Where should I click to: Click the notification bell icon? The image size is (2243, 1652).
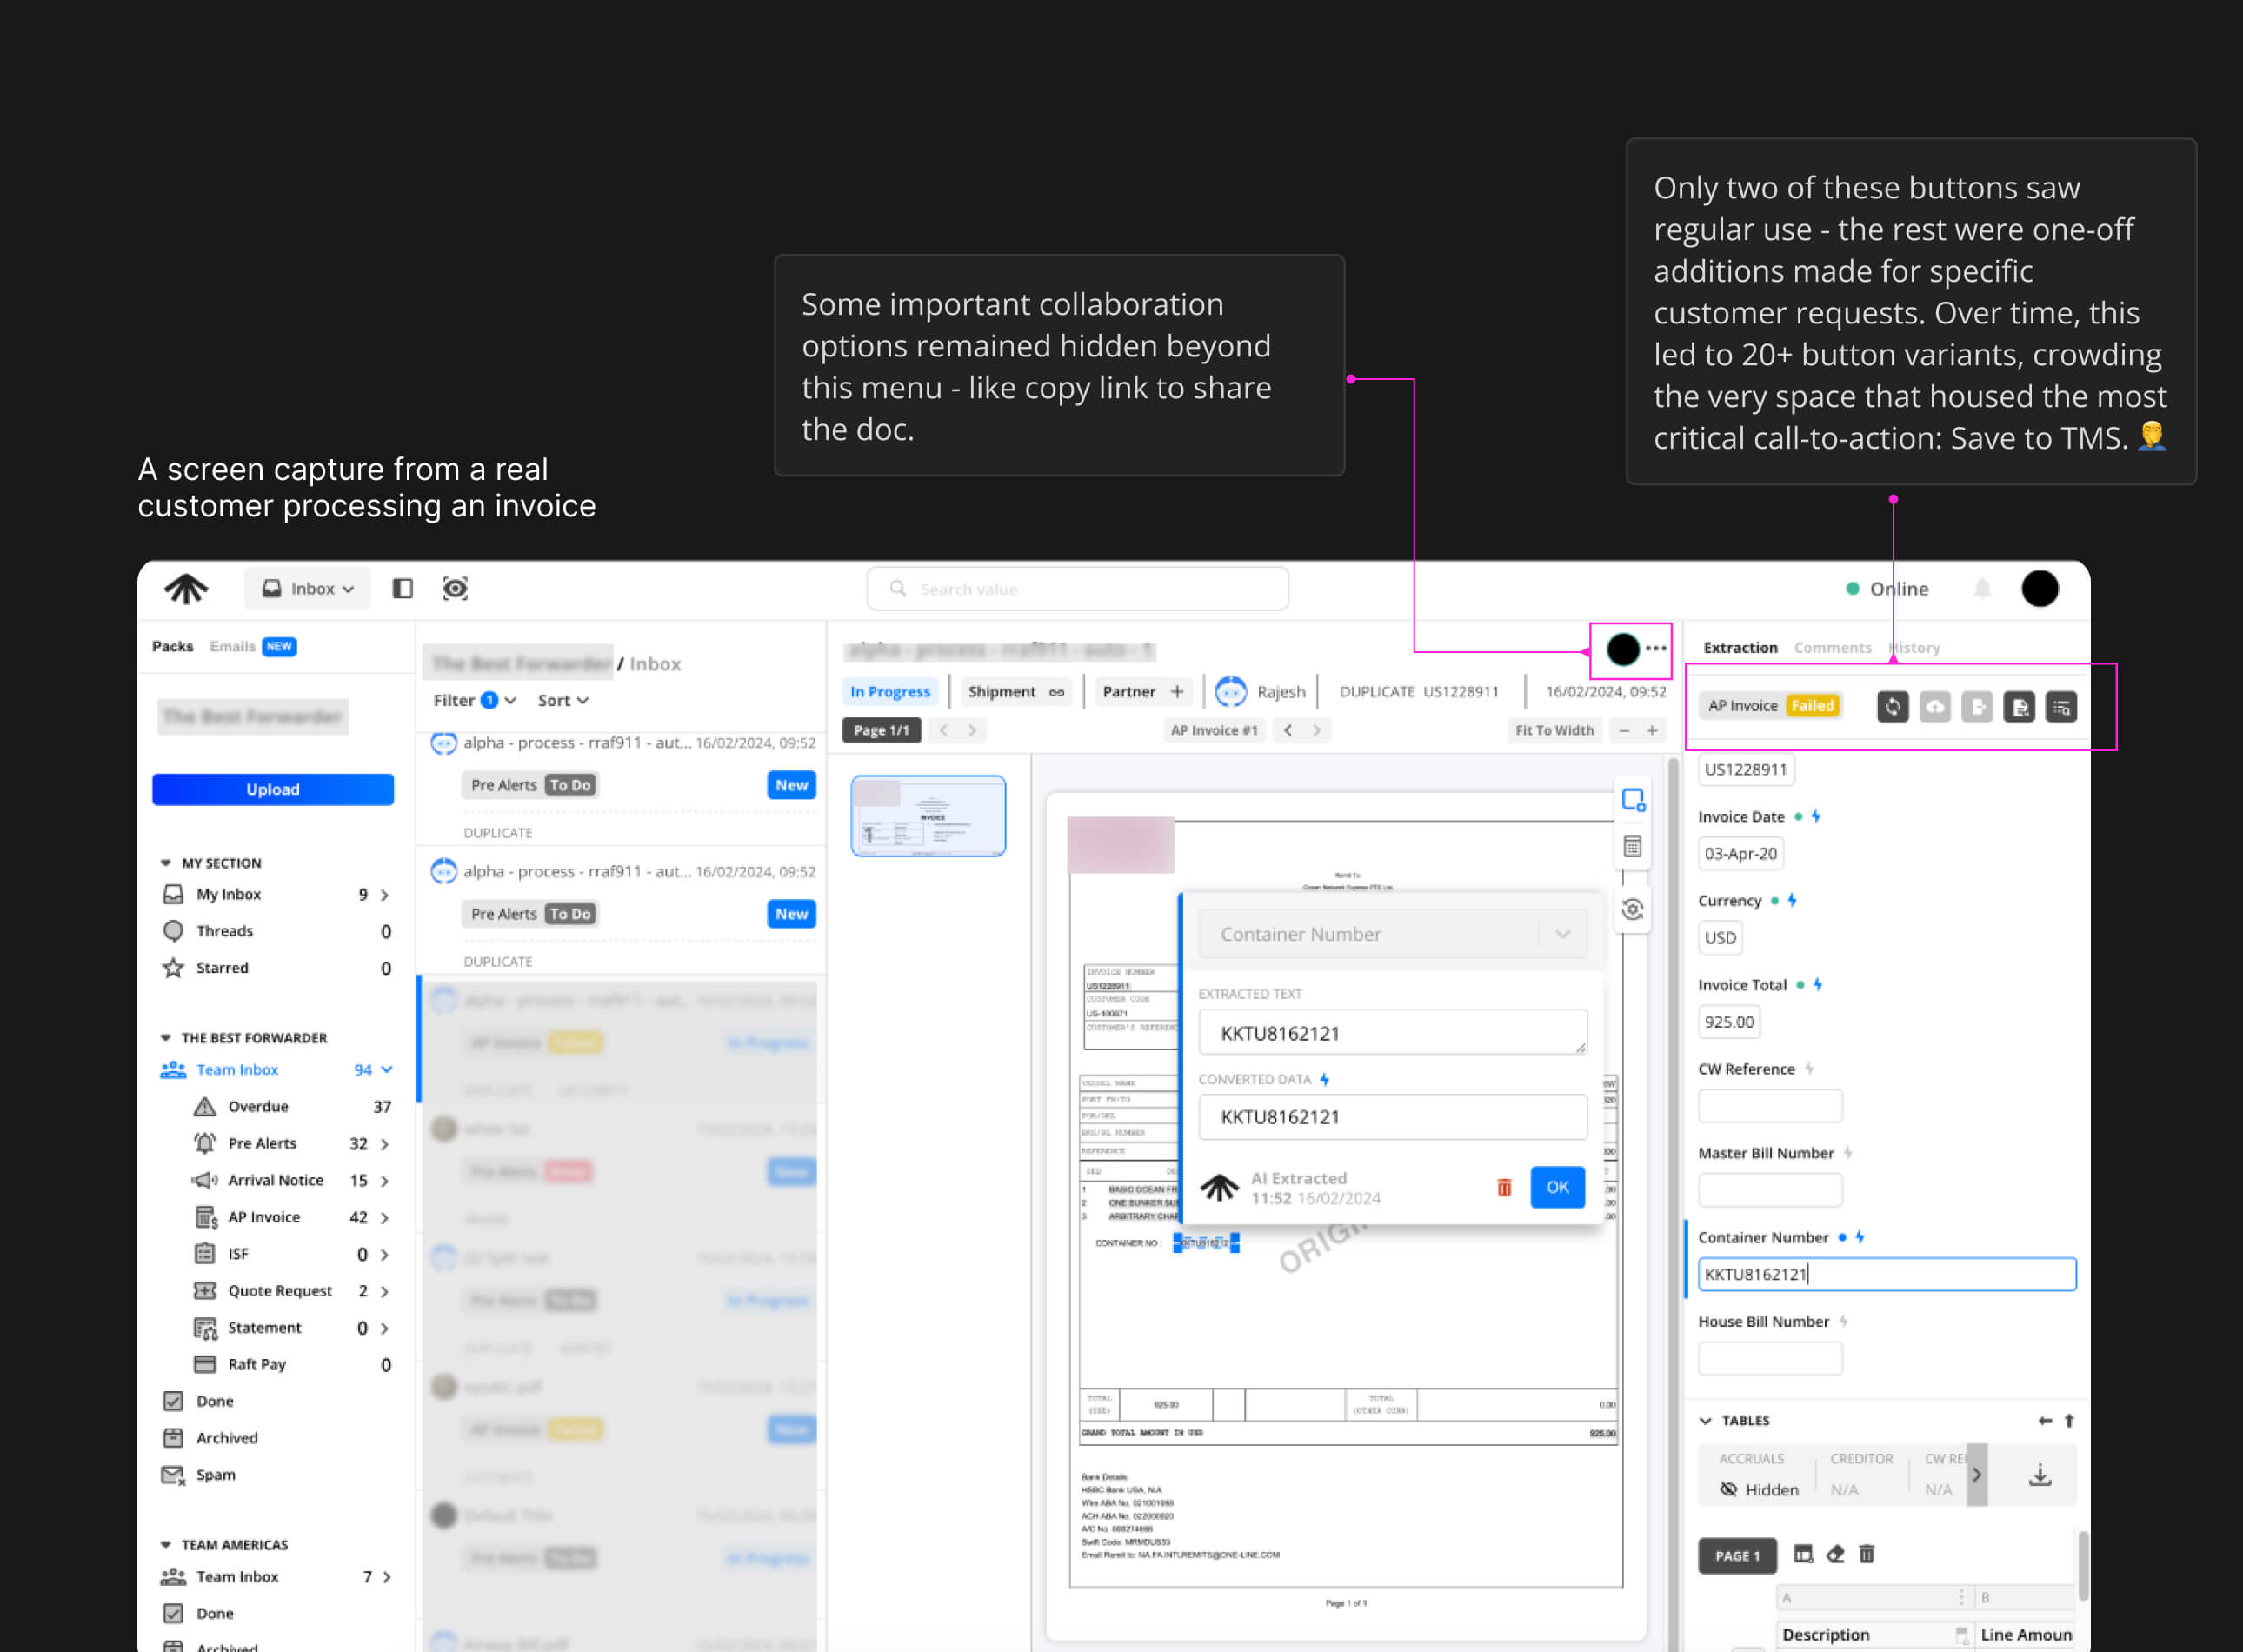point(1981,588)
